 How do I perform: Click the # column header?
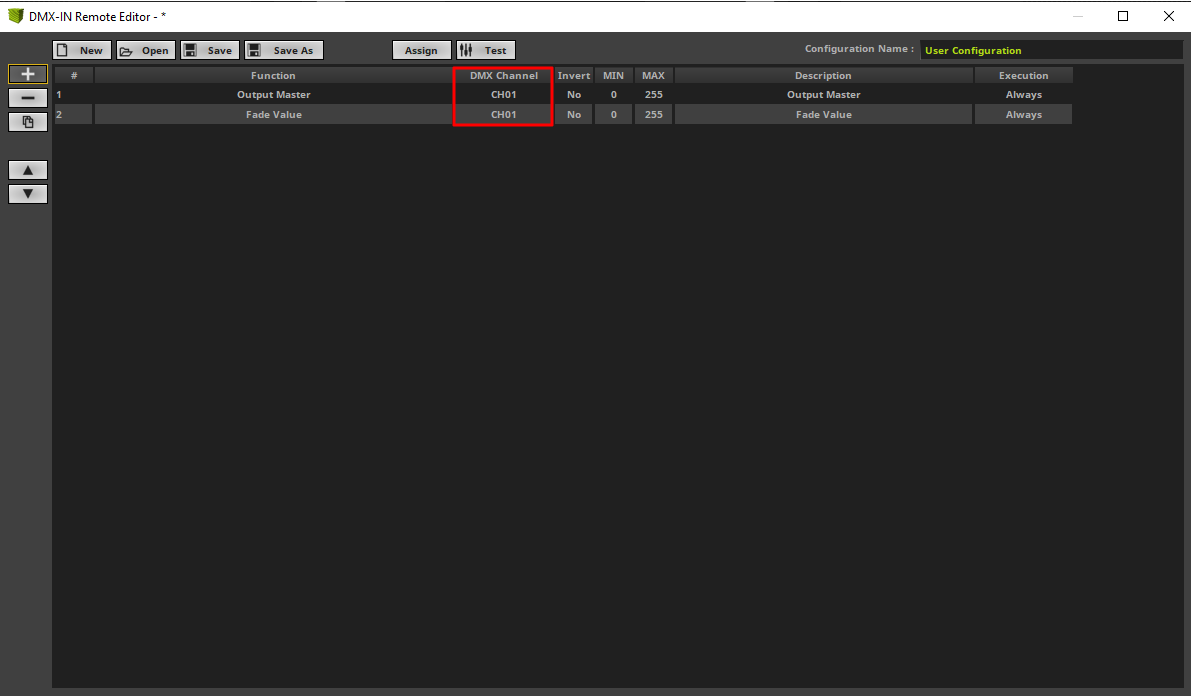[74, 75]
